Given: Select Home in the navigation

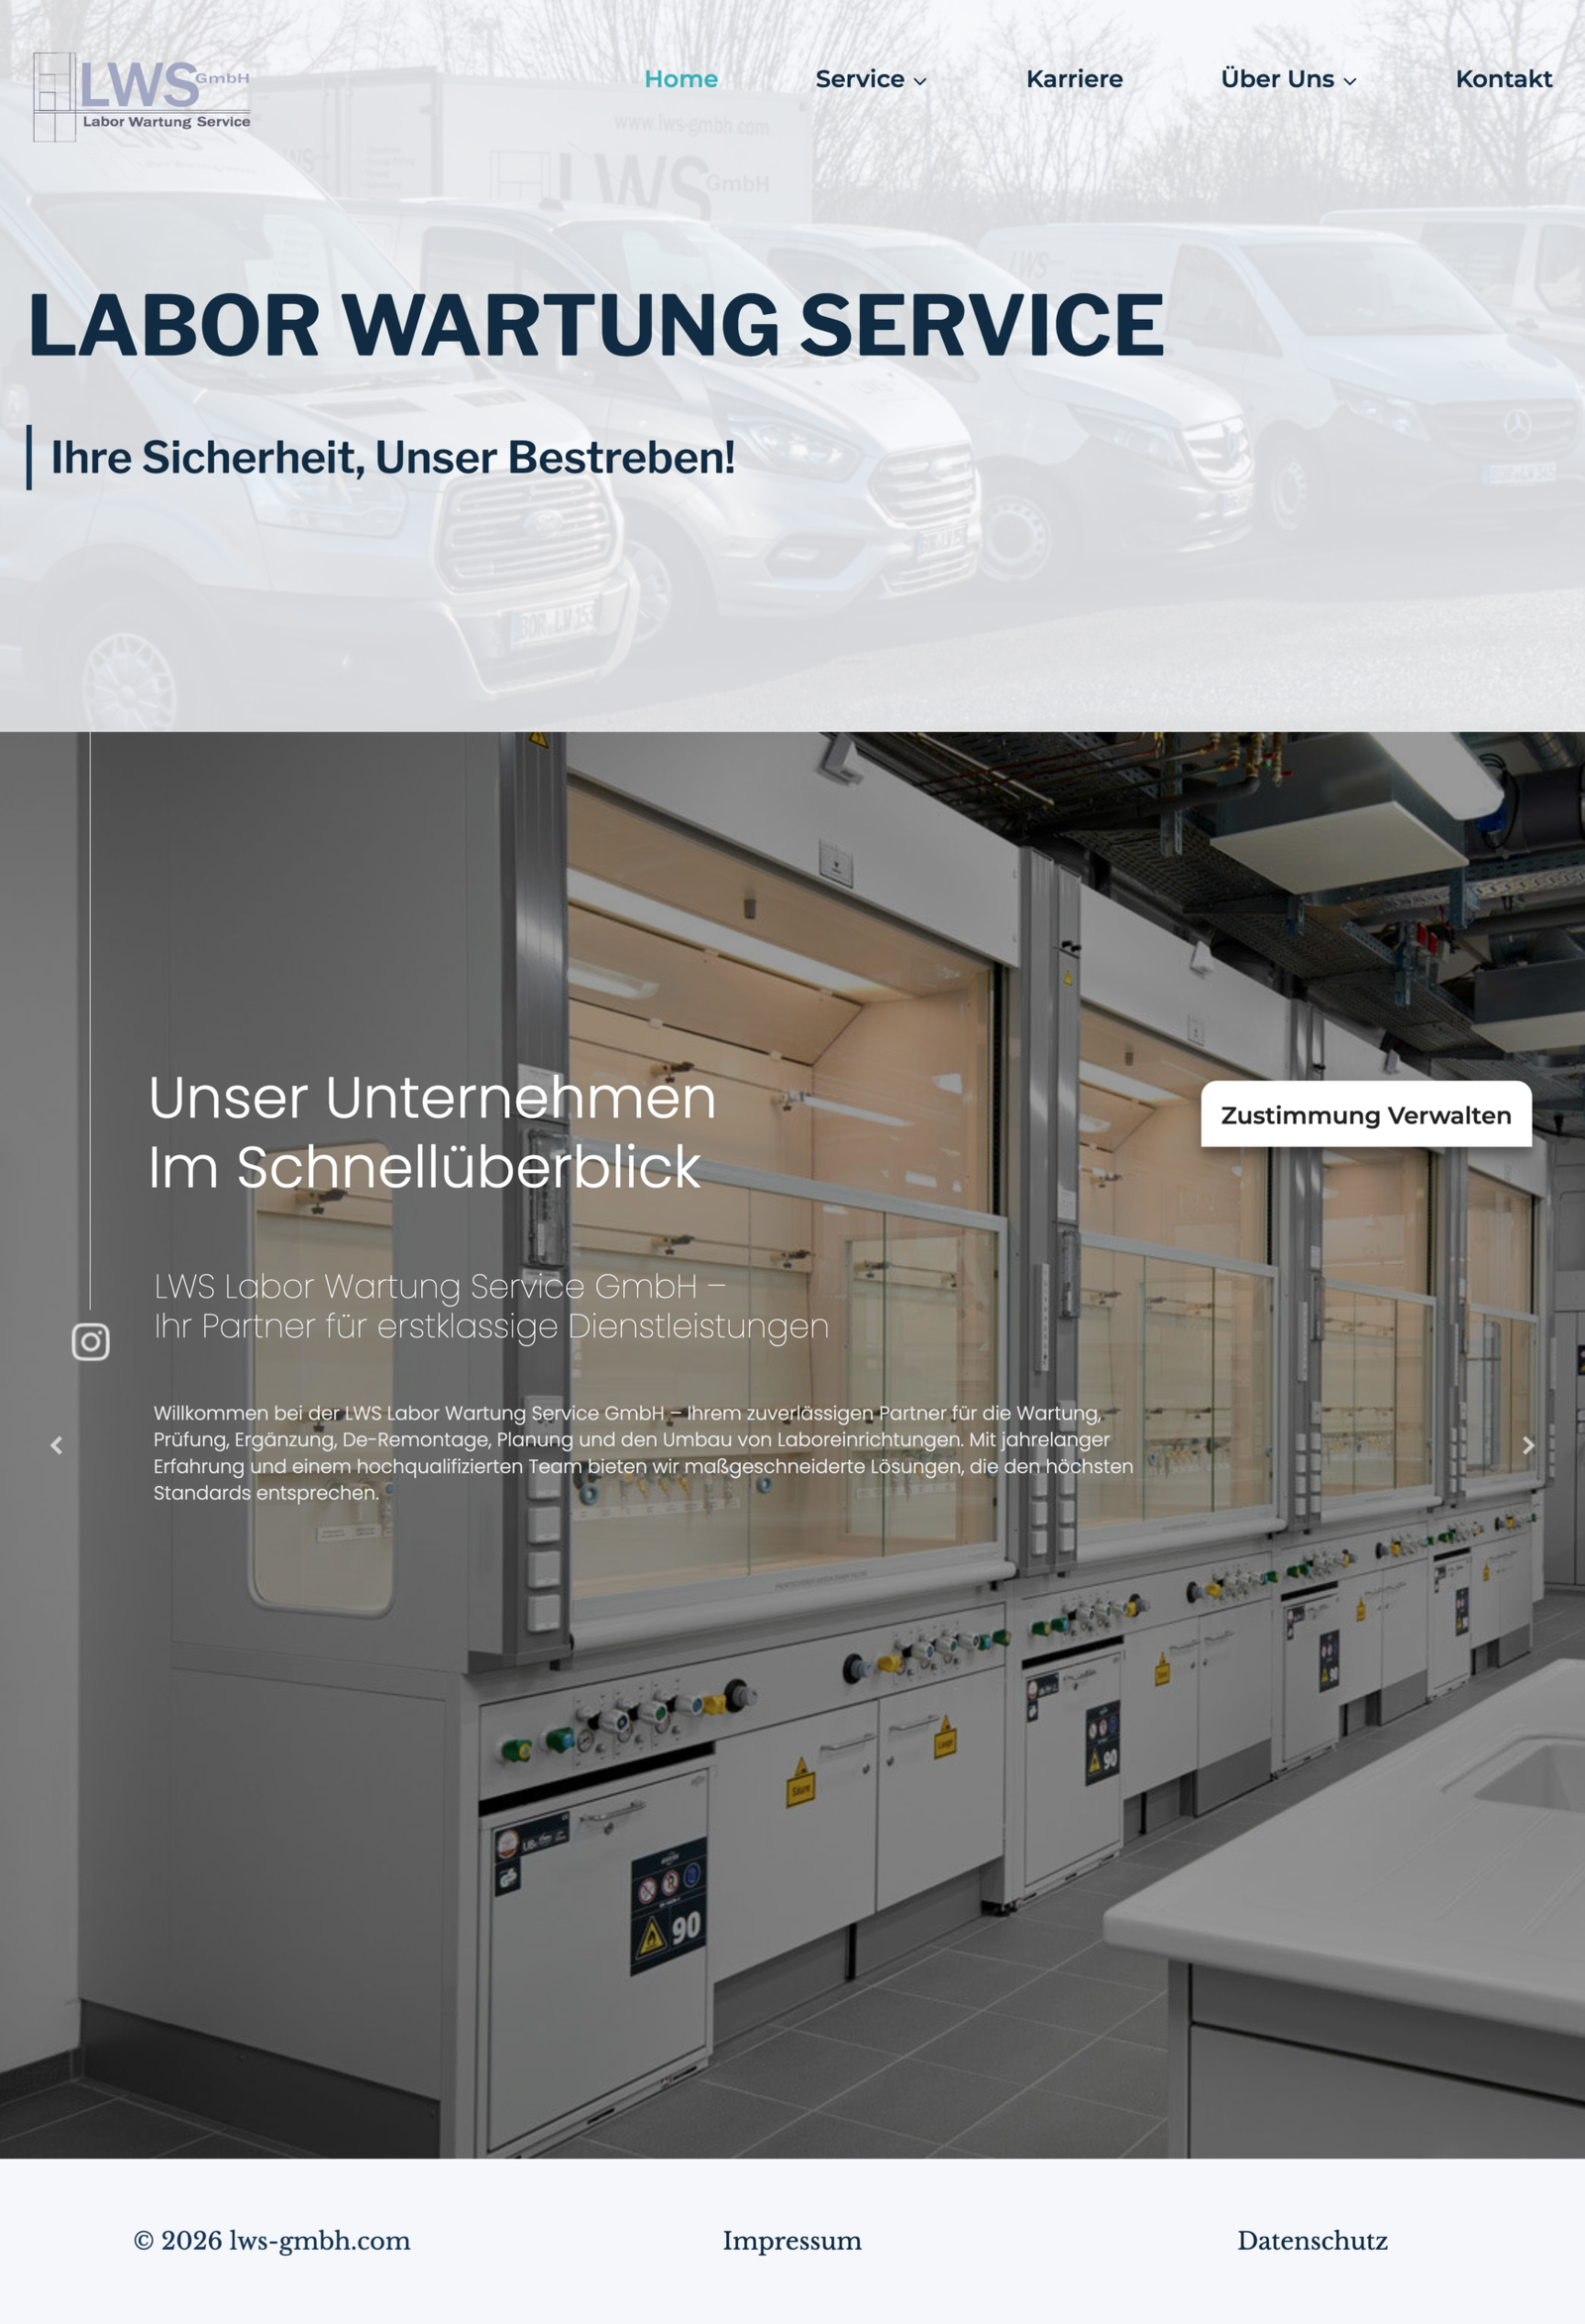Looking at the screenshot, I should pos(680,79).
